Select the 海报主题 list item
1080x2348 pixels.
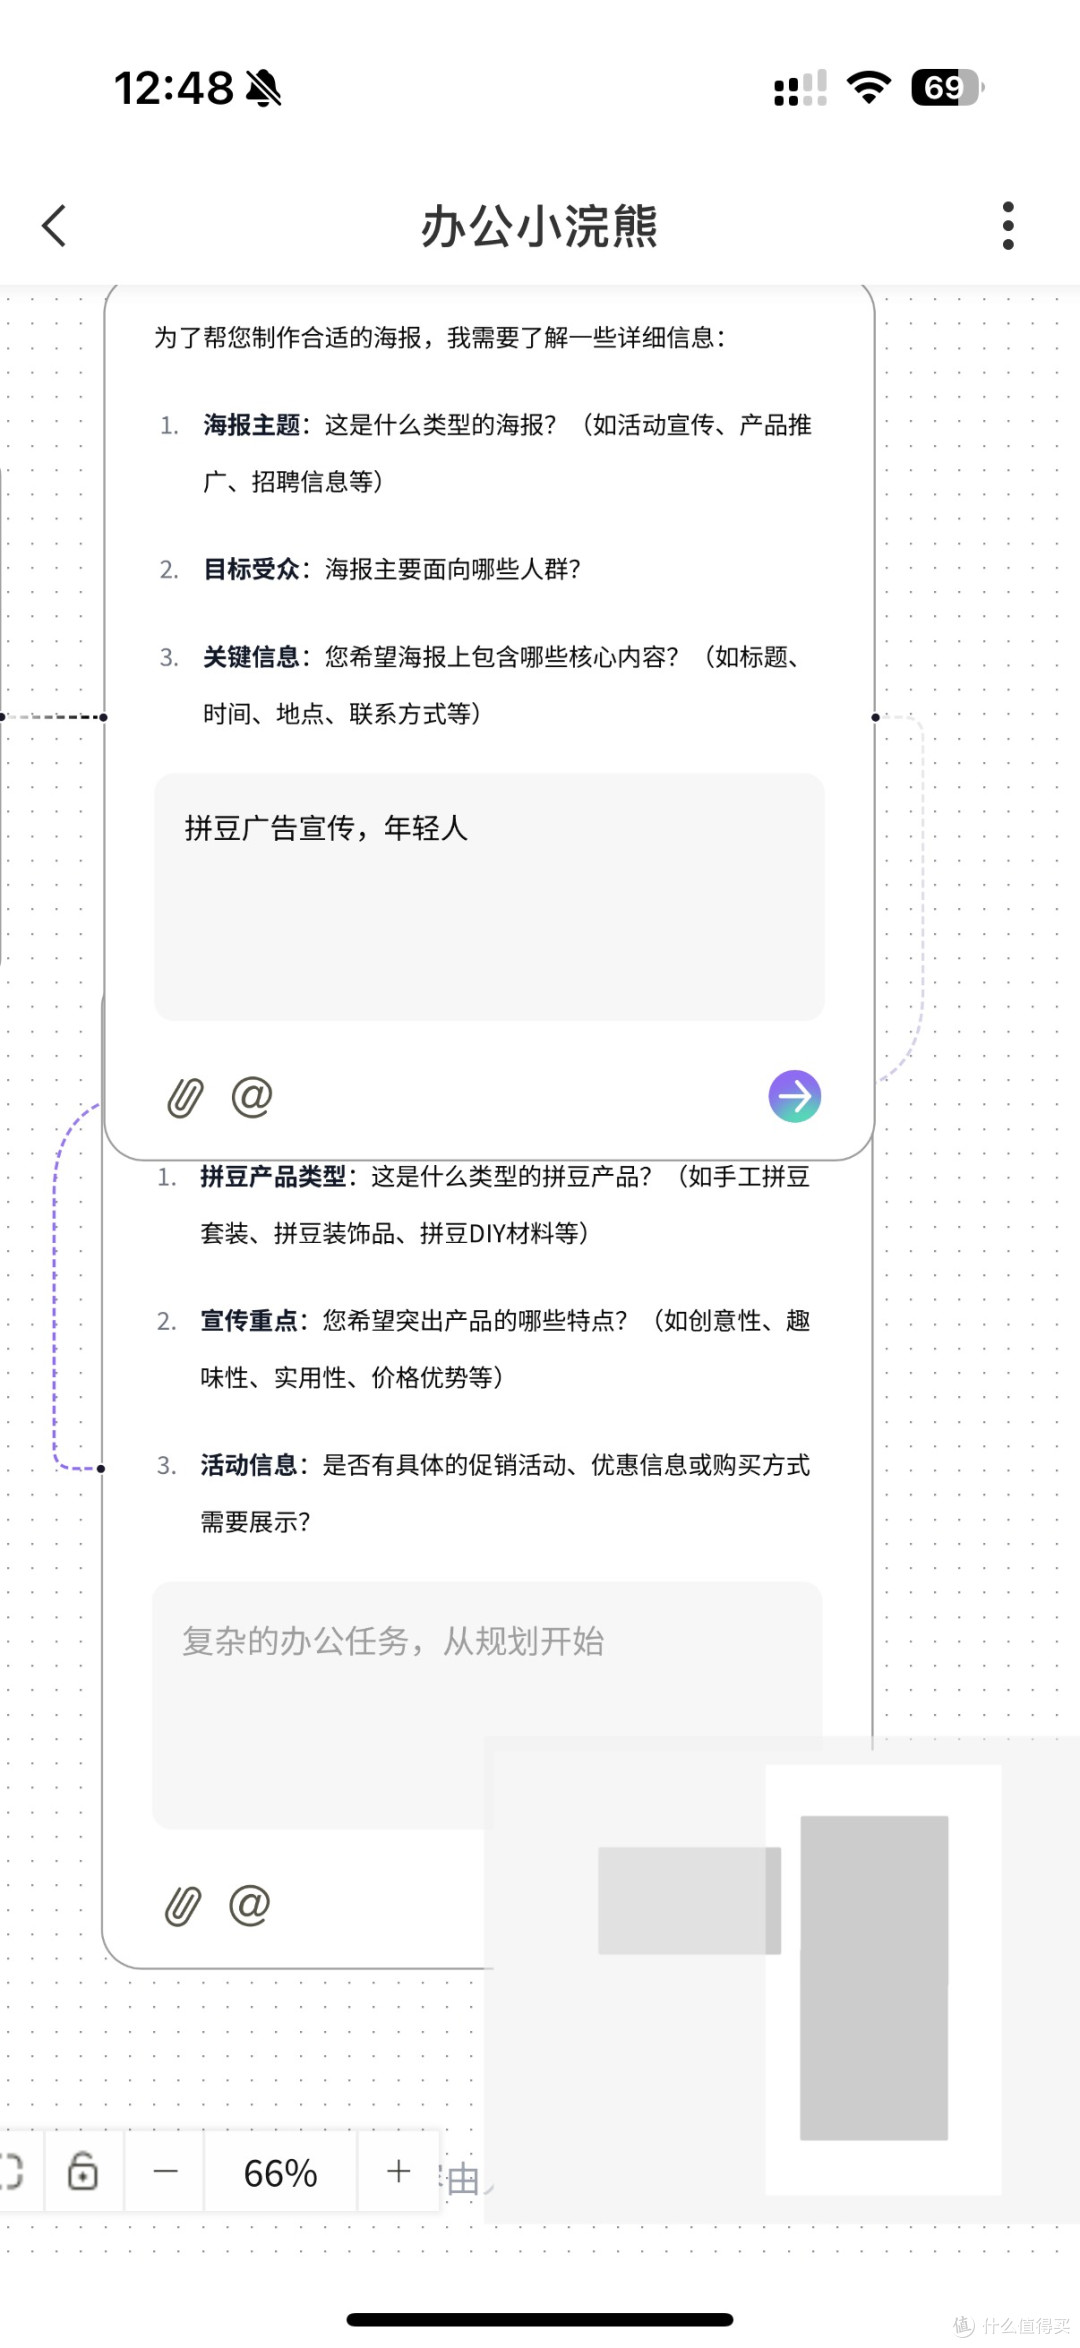pyautogui.click(x=486, y=453)
